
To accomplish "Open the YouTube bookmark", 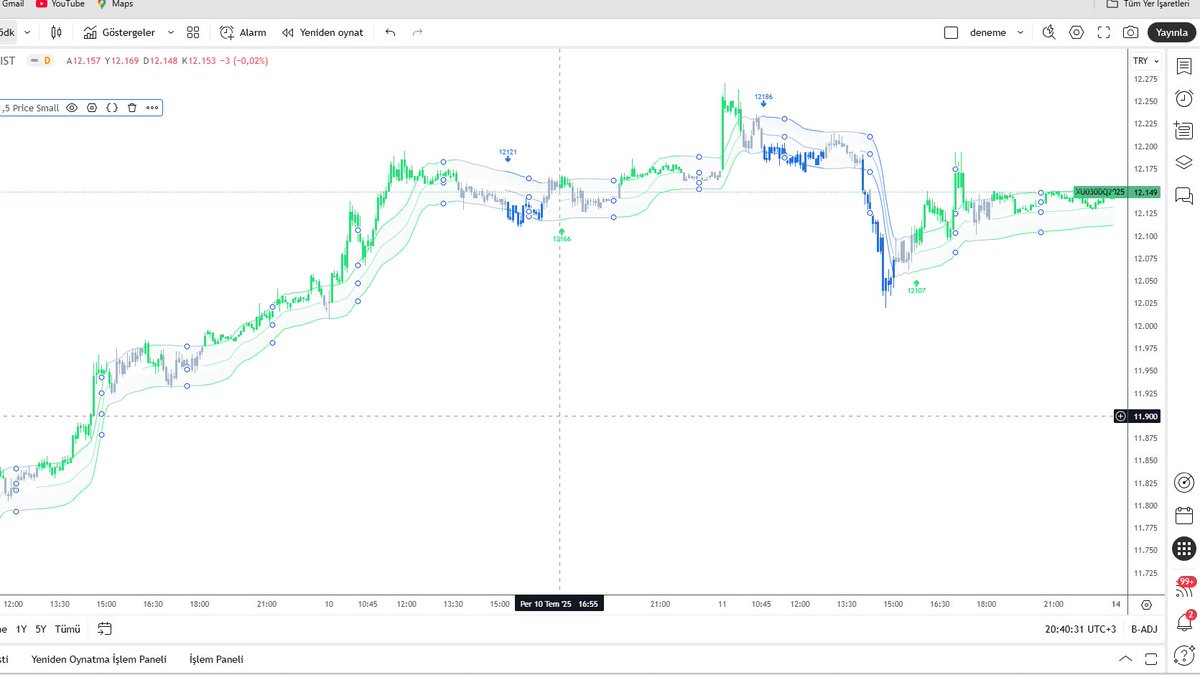I will click(60, 4).
